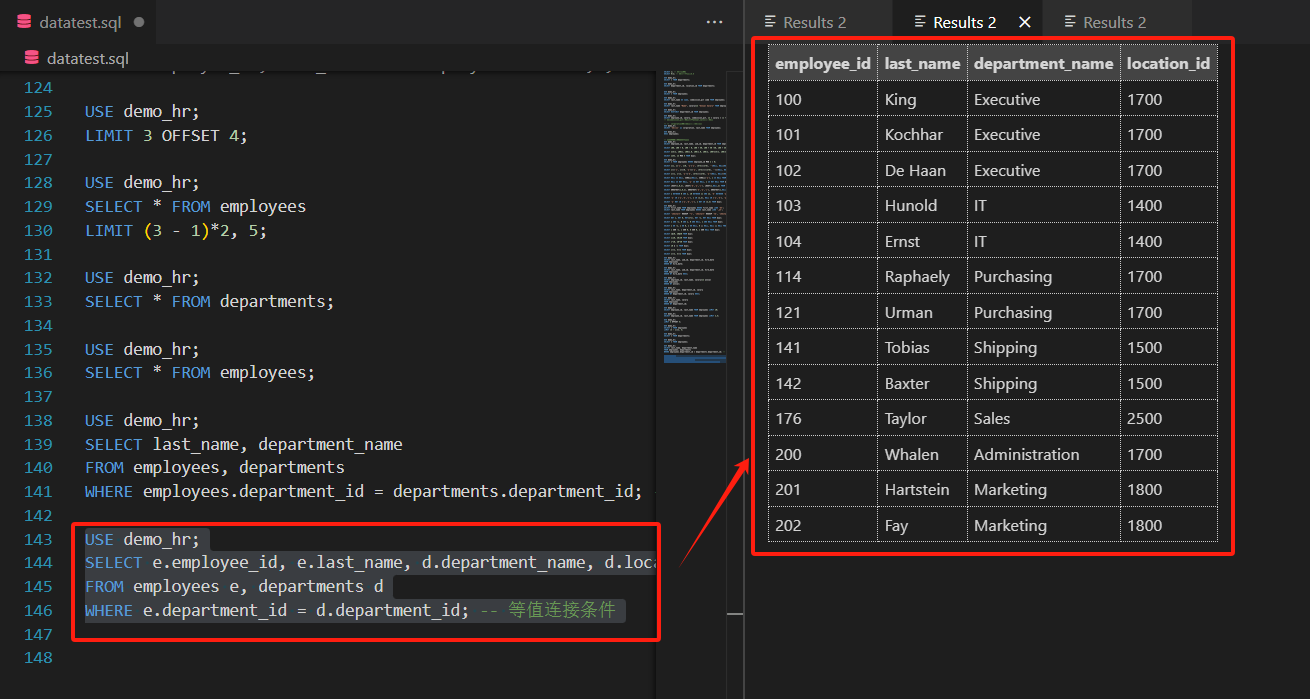
Task: Click the USE demo_hr; statement on line 143
Action: click(x=142, y=539)
